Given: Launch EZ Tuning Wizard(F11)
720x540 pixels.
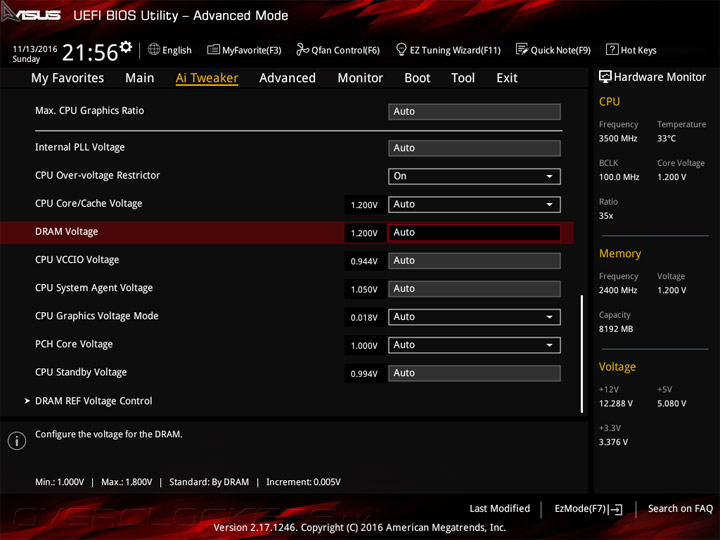Looking at the screenshot, I should pos(455,50).
